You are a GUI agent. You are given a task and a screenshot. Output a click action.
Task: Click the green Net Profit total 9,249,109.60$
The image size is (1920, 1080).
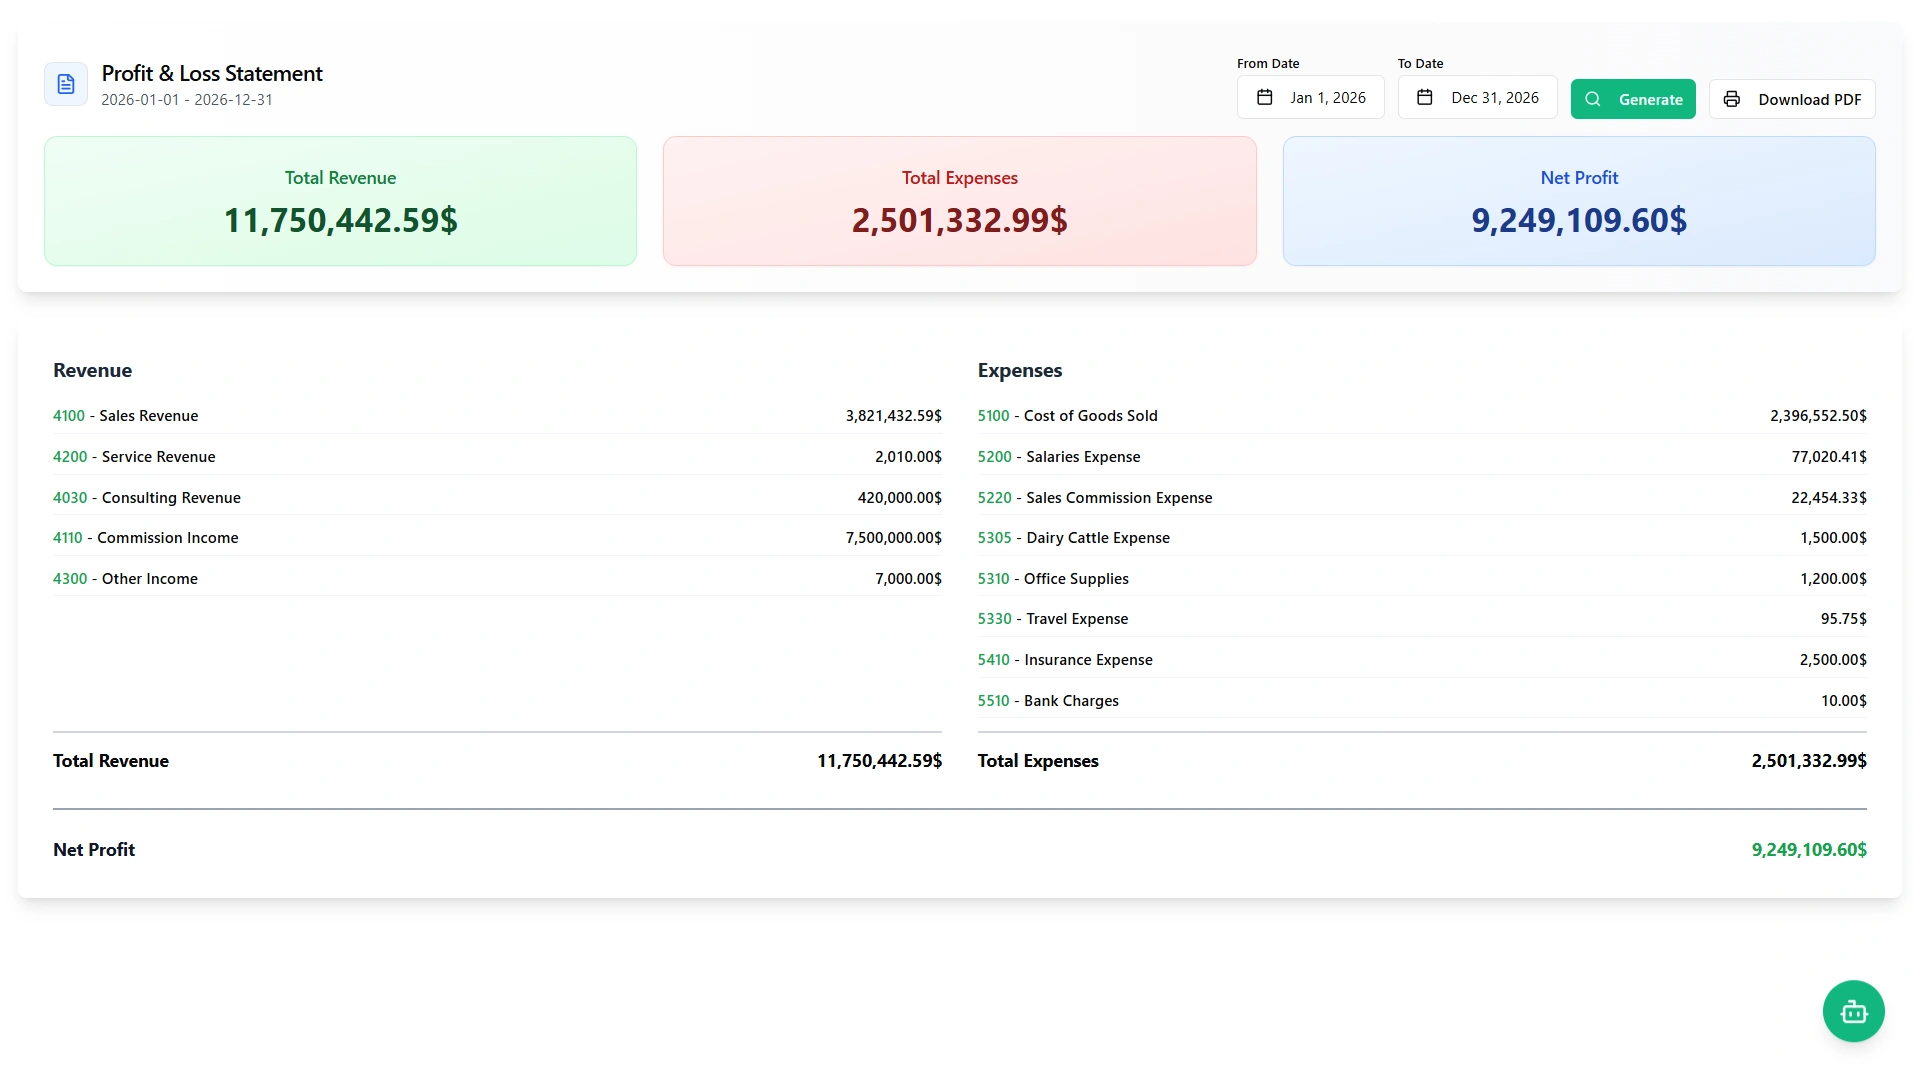click(1809, 850)
